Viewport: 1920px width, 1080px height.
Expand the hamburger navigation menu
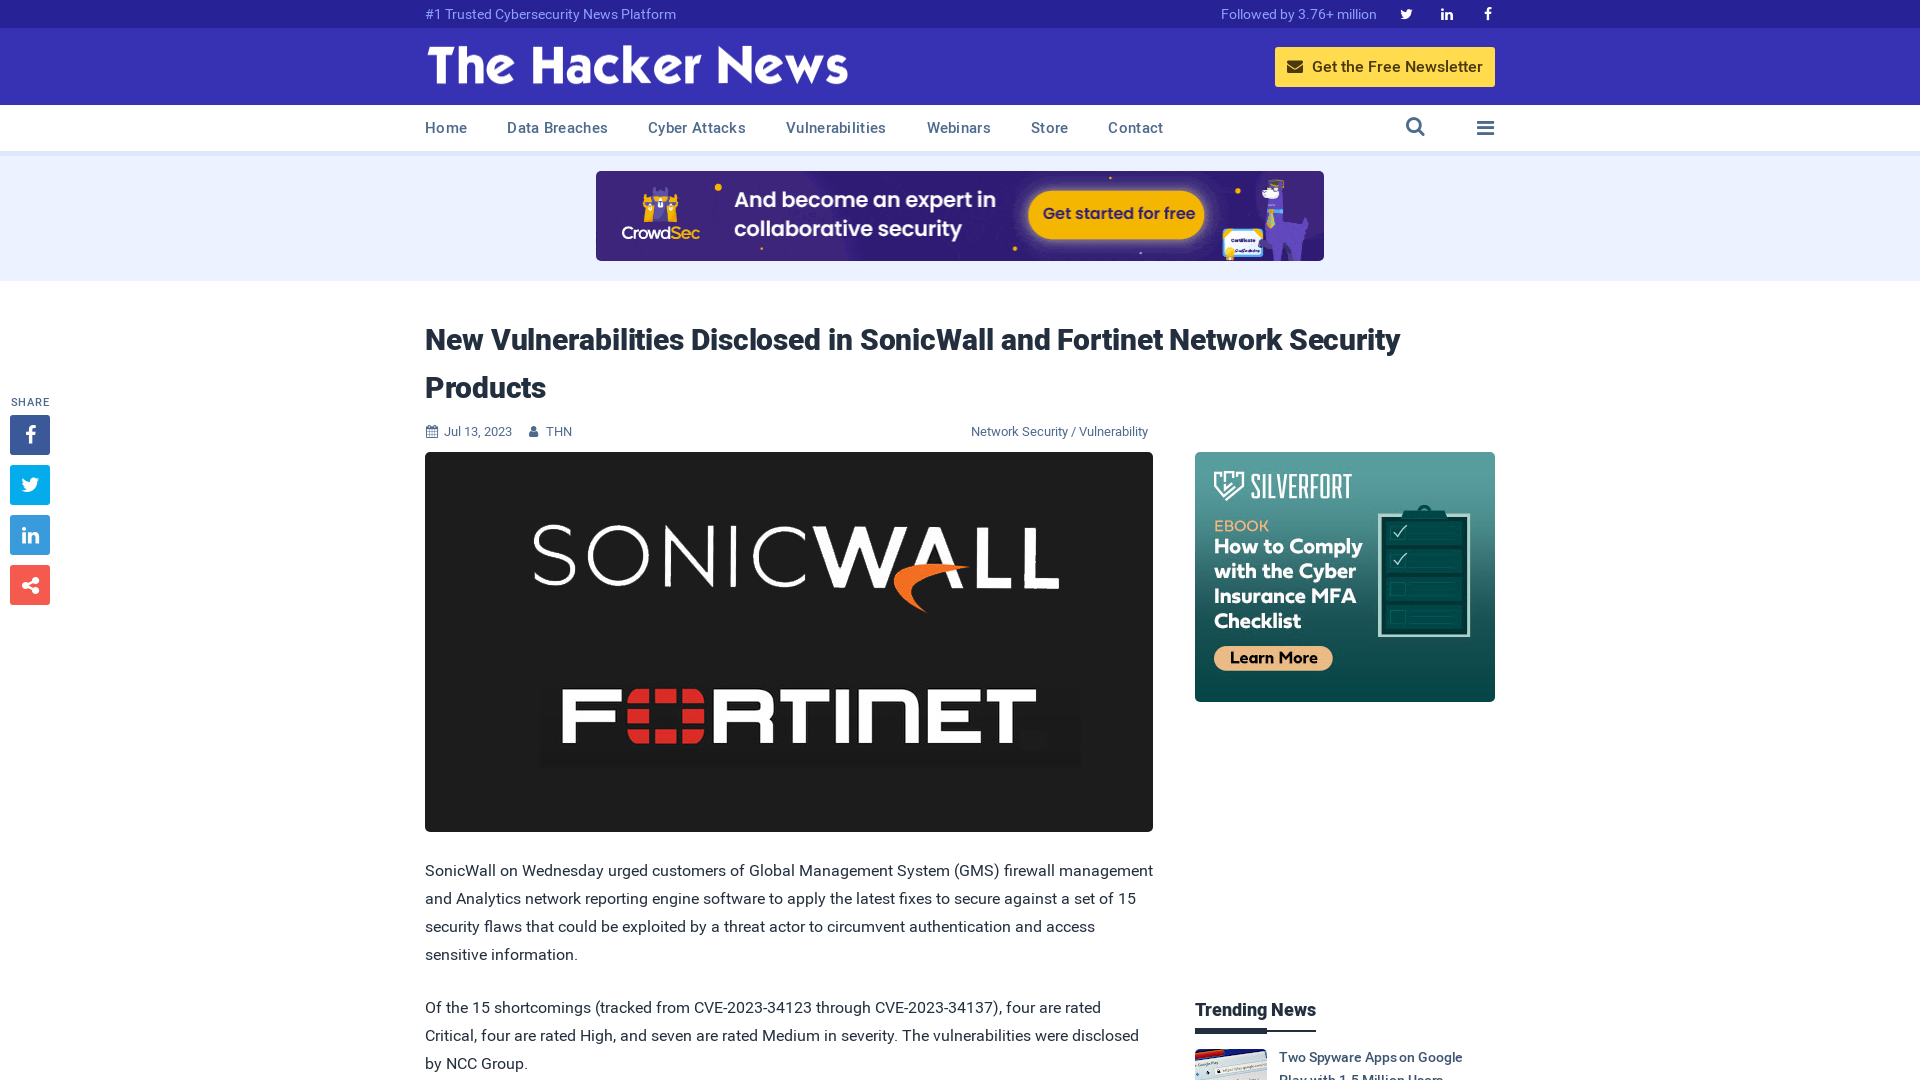1486,127
